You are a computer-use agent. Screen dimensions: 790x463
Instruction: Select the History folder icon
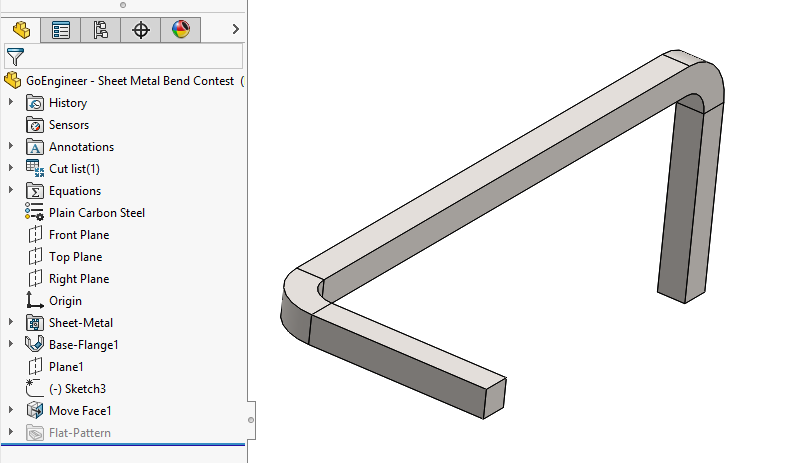[x=34, y=103]
